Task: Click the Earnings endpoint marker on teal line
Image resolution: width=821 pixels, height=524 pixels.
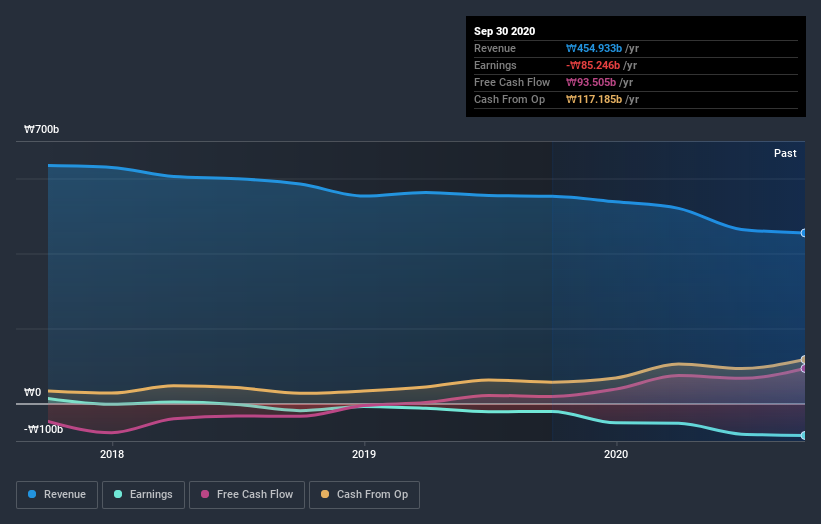Action: click(804, 436)
